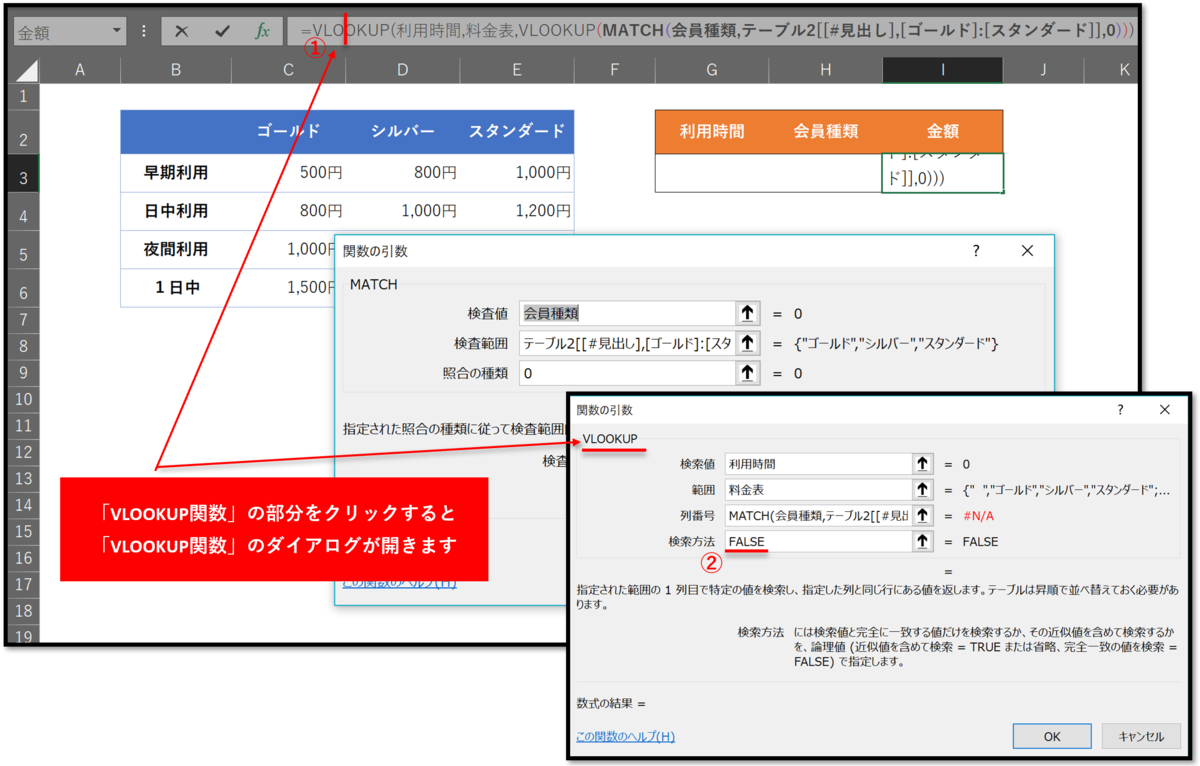The height and width of the screenshot is (766, 1200).
Task: Click VLOOKUP 範囲 input with 料金表
Action: 818,490
